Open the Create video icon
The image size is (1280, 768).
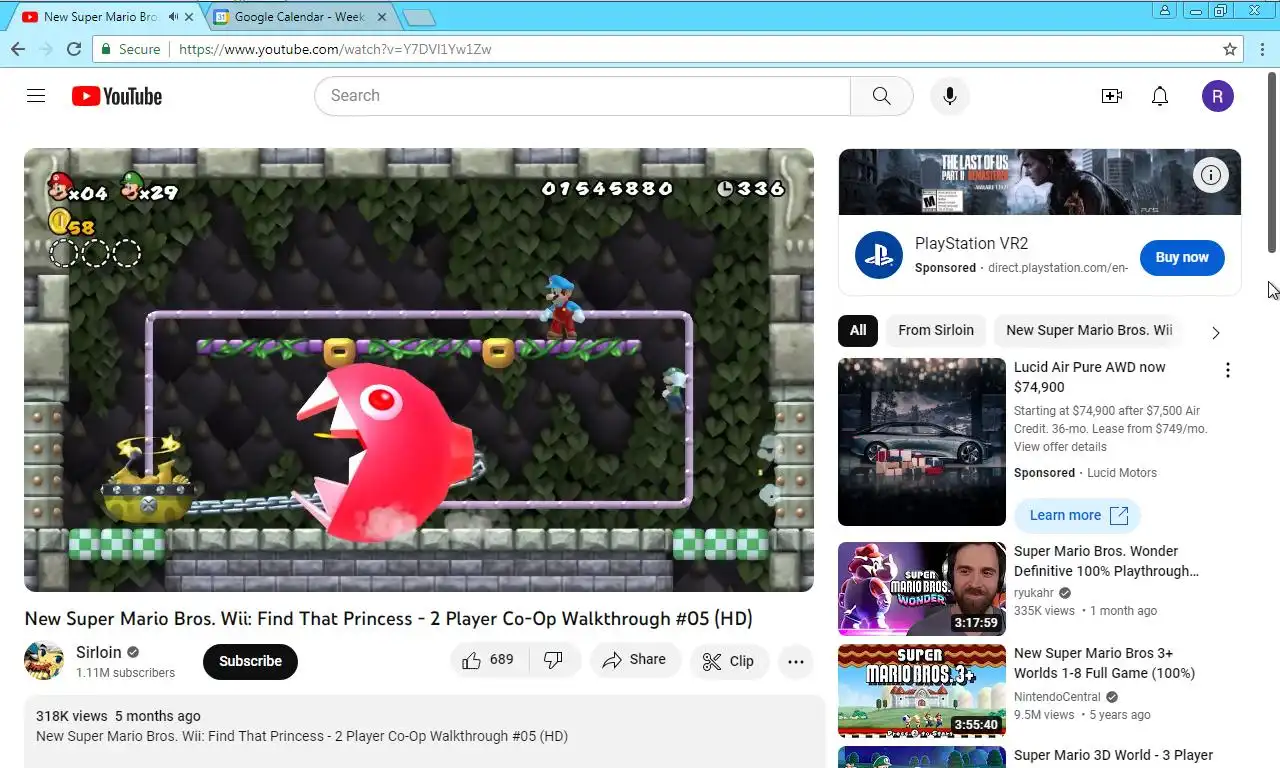click(1111, 96)
